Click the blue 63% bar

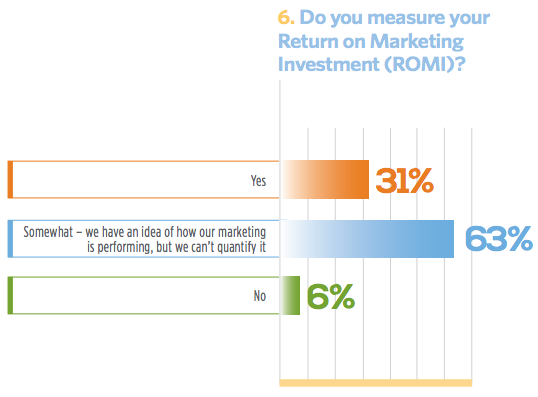pyautogui.click(x=367, y=239)
